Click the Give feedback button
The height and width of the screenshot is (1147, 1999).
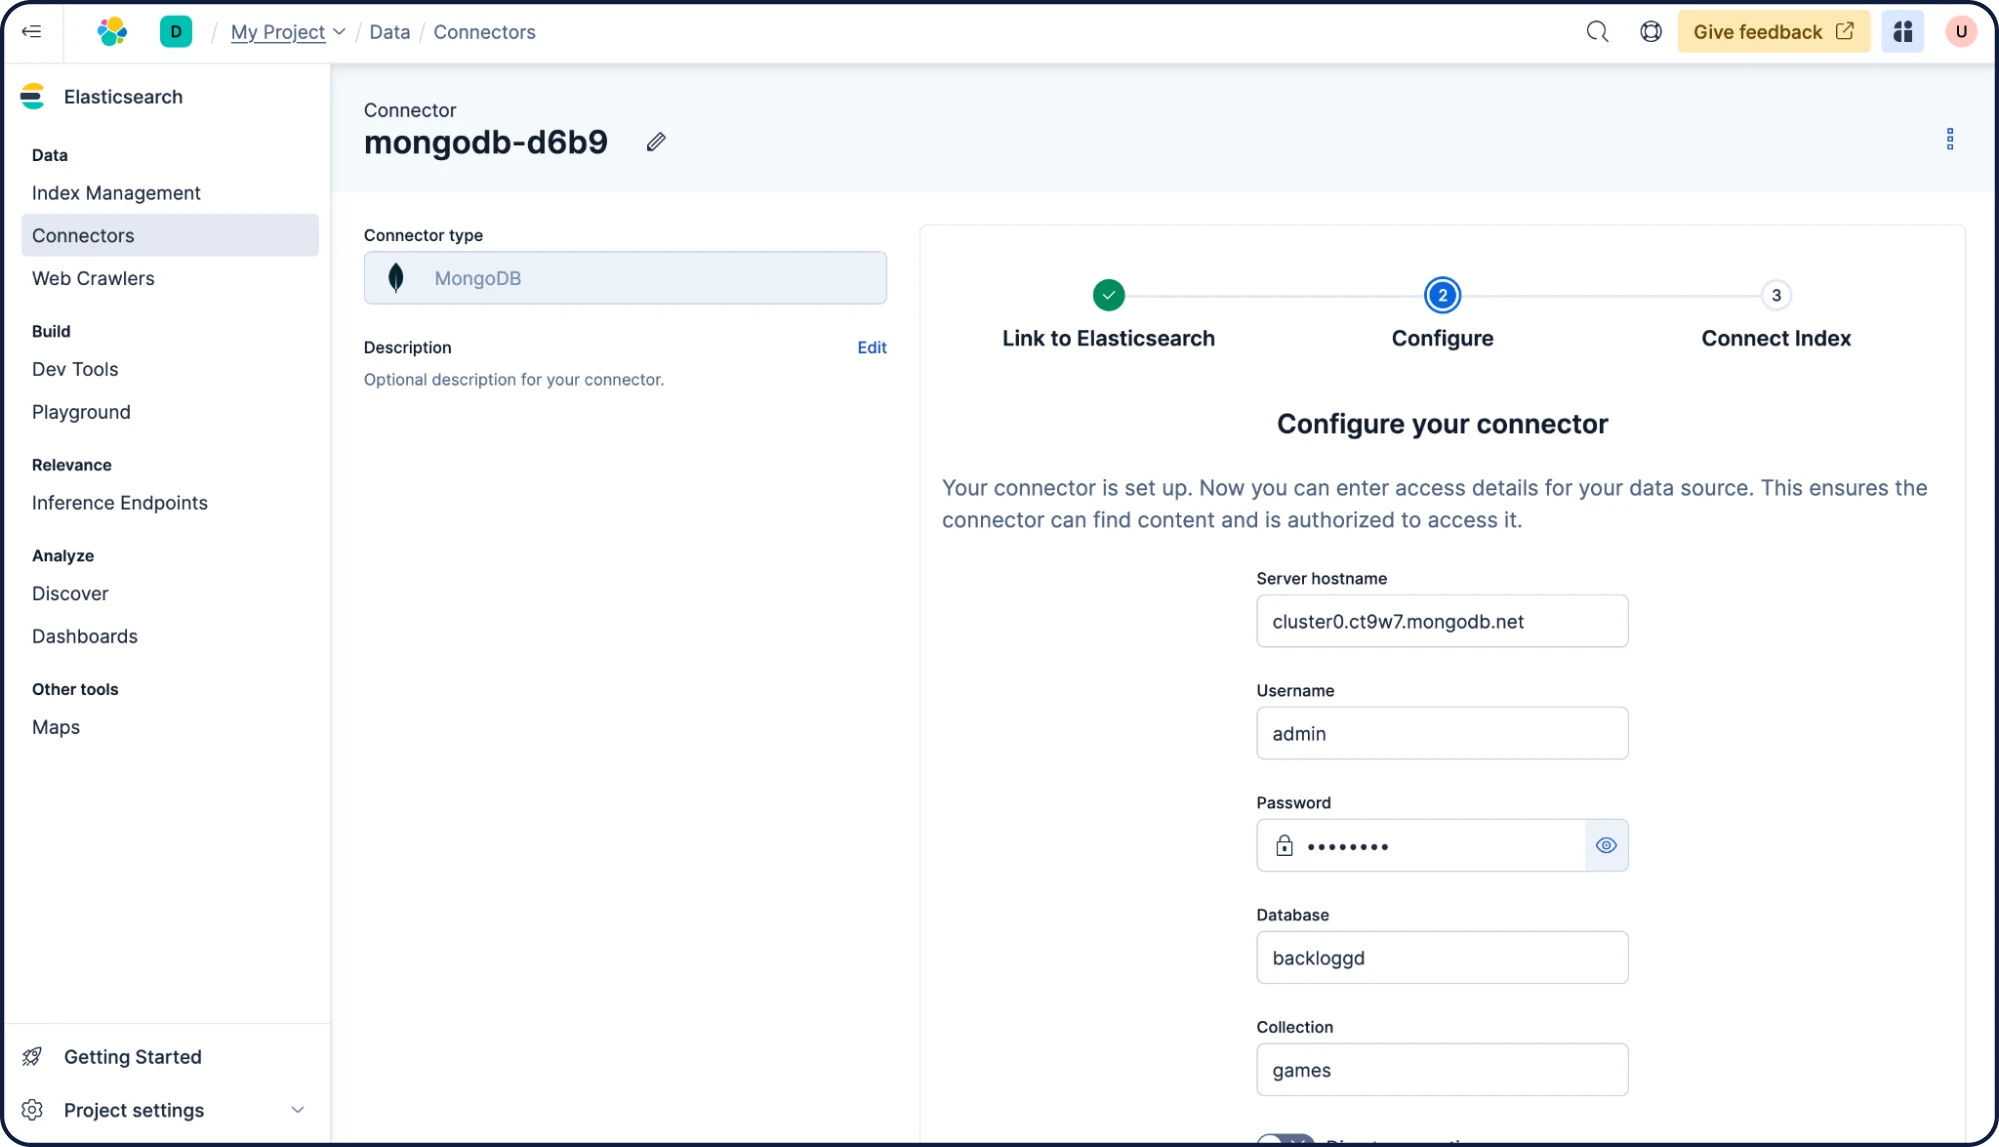[1773, 32]
